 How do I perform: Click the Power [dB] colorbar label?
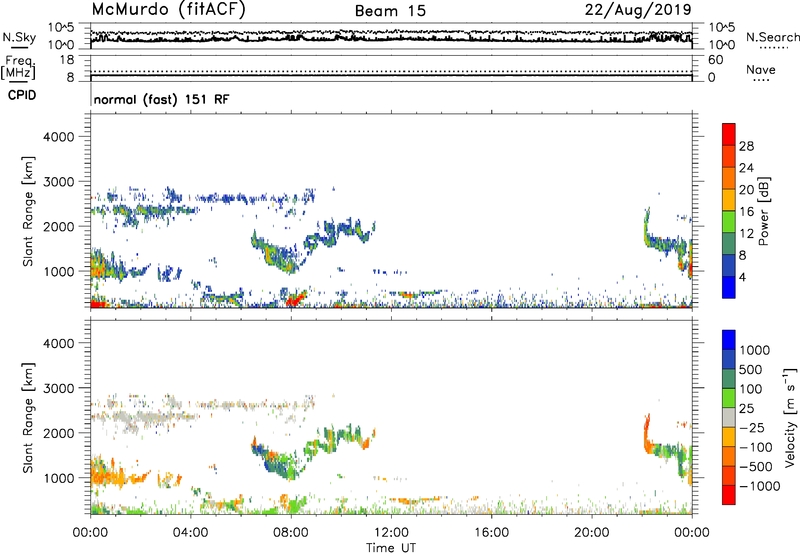[763, 211]
